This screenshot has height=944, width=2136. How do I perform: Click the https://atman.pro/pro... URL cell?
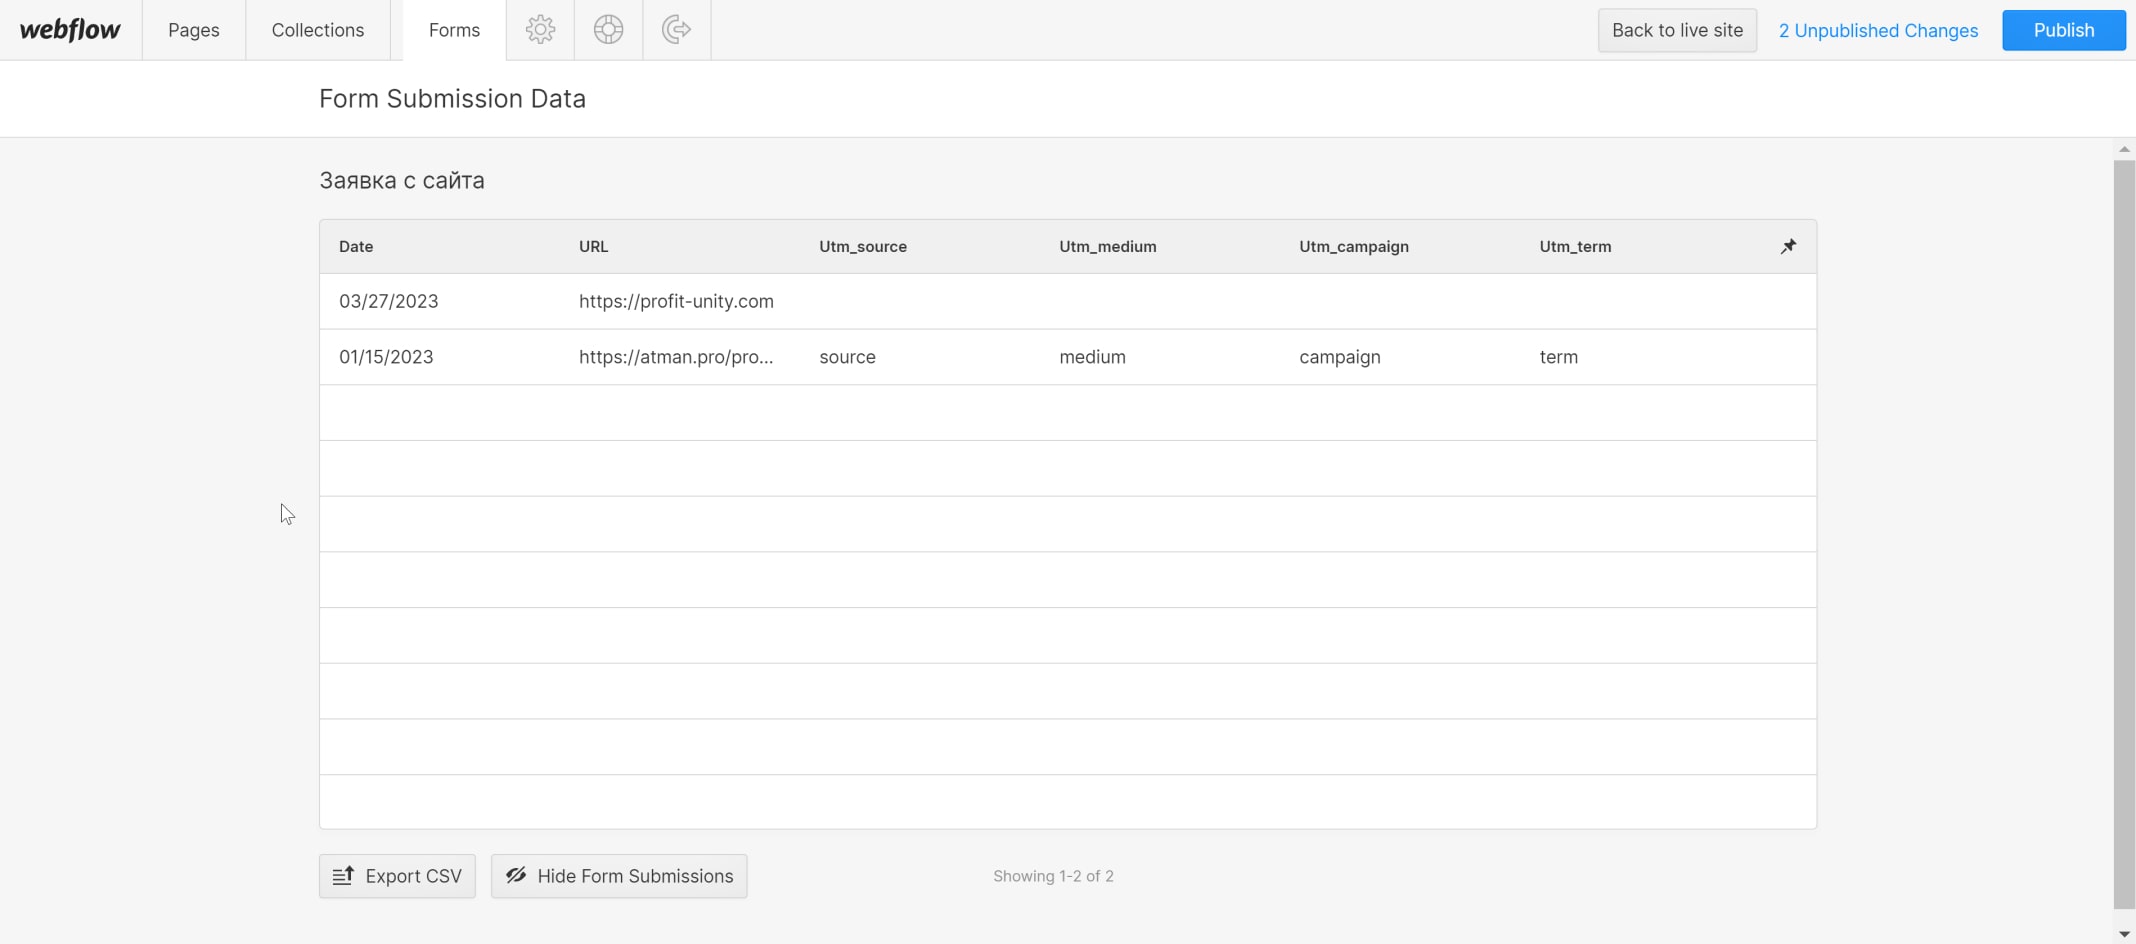point(676,357)
